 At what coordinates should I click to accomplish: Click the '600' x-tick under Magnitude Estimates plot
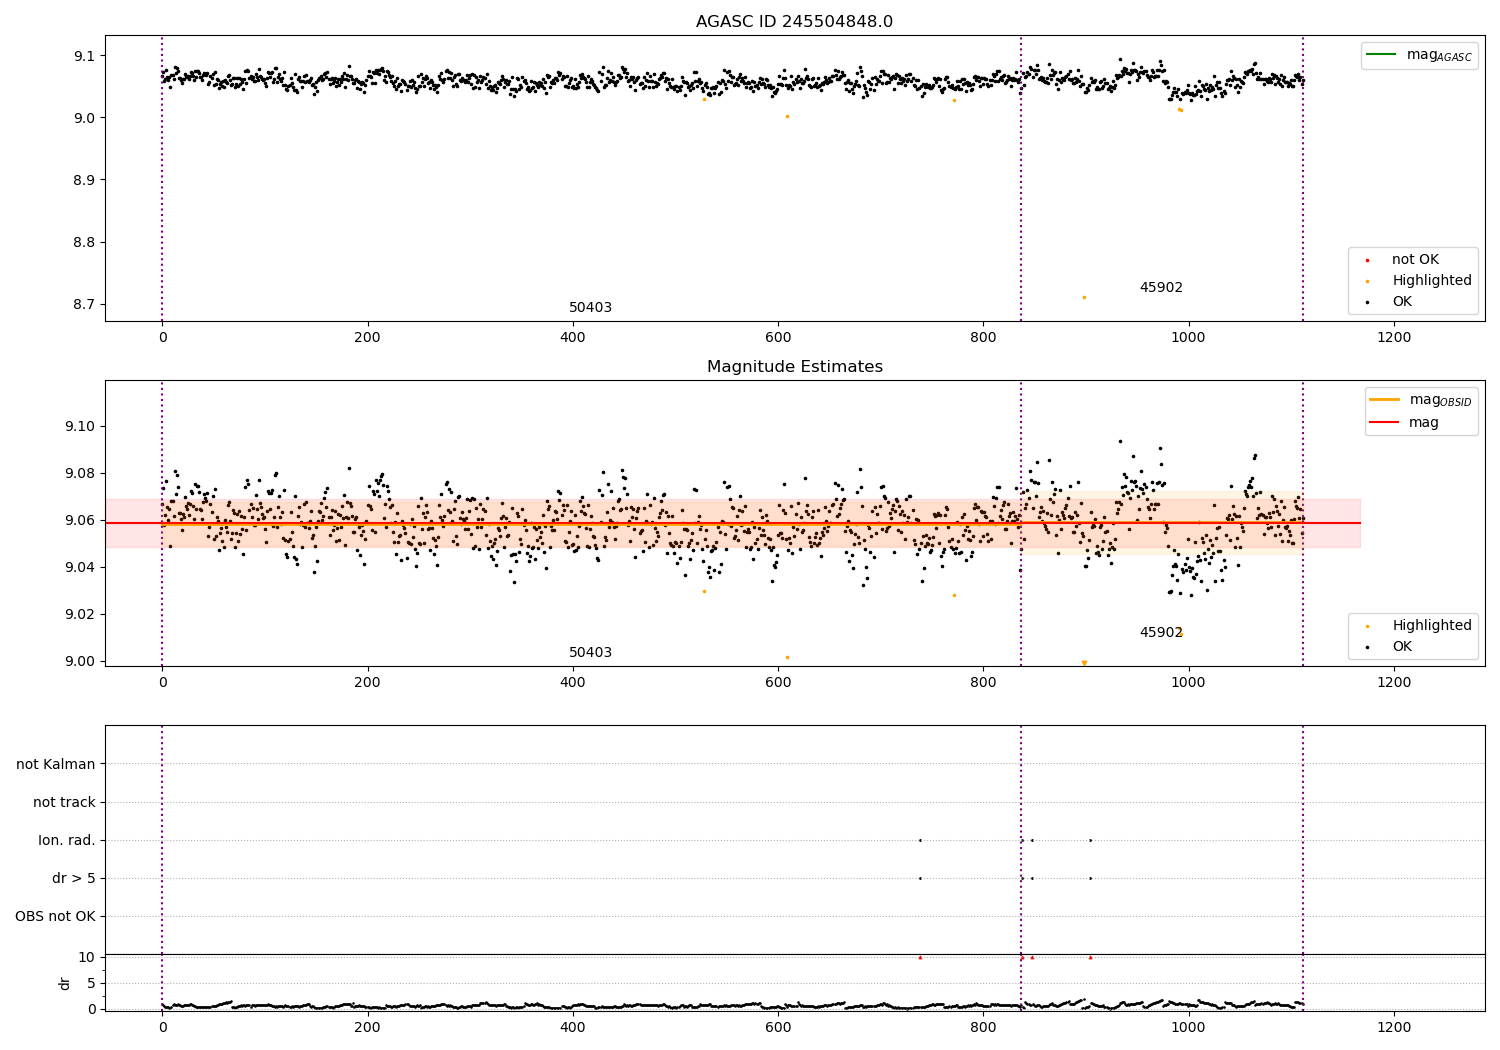[x=778, y=683]
